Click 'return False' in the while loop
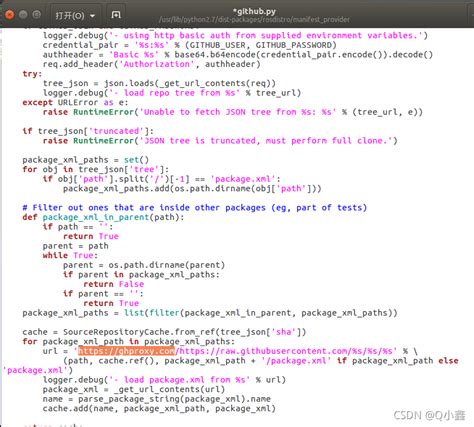Image resolution: width=474 pixels, height=427 pixels. pyautogui.click(x=114, y=284)
